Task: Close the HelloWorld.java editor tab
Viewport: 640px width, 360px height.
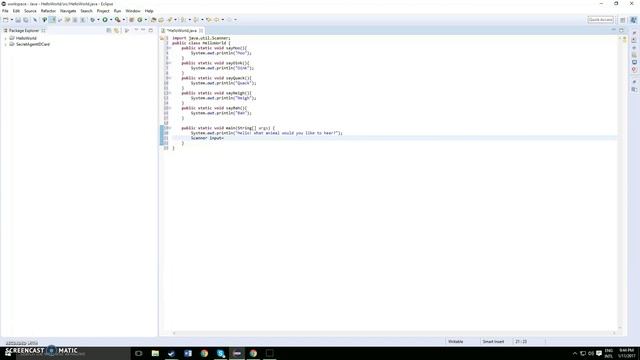Action: click(201, 30)
